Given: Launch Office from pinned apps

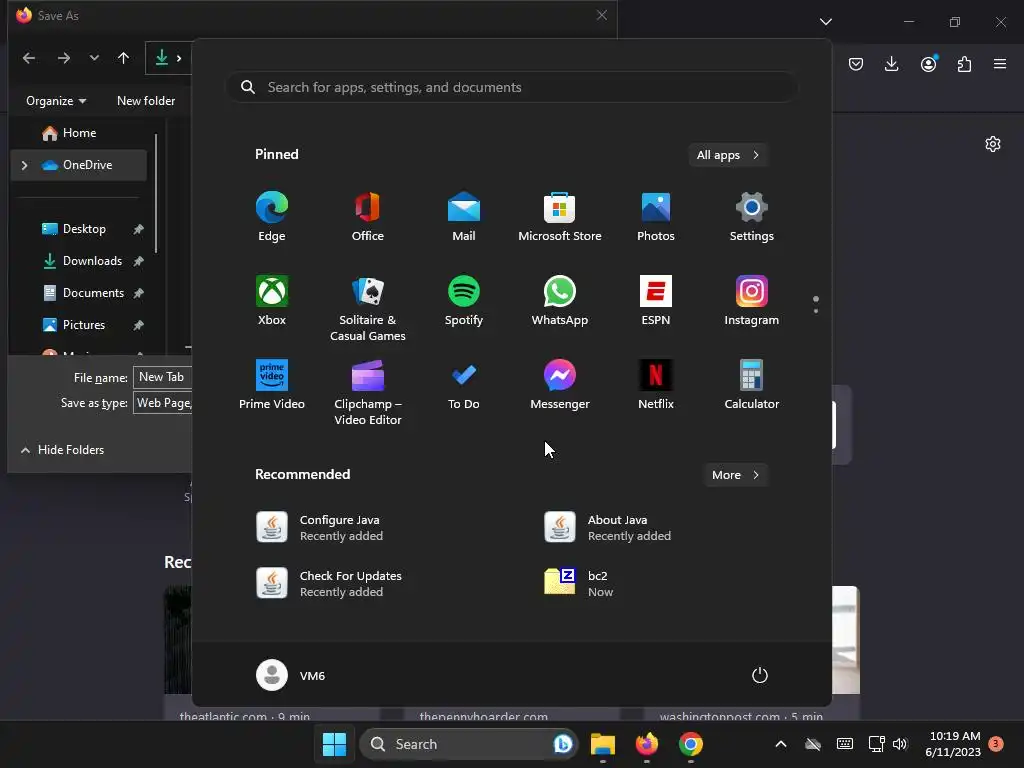Looking at the screenshot, I should 368,217.
